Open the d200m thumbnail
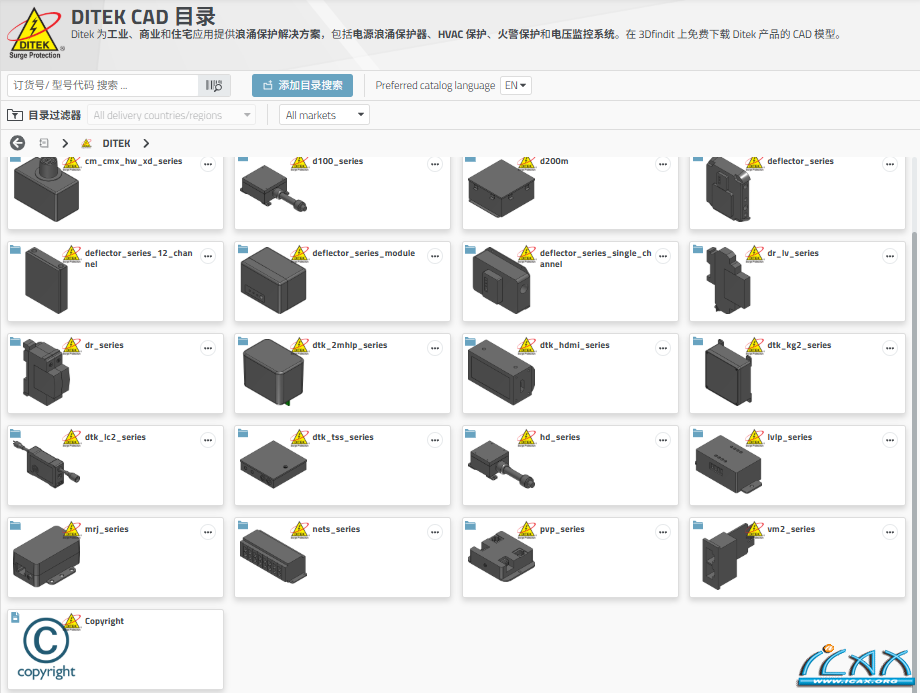Screen dimensions: 920x693 click(502, 188)
